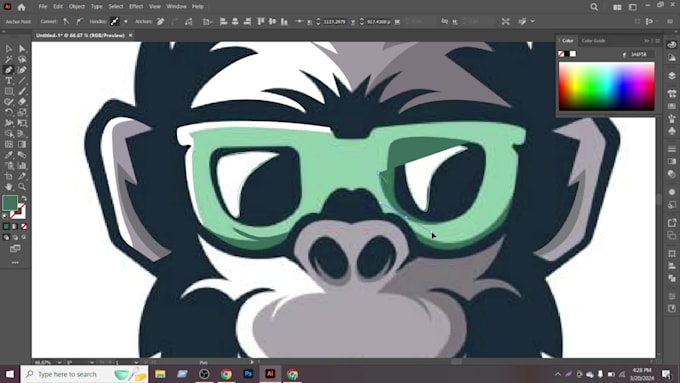Close the Untitled-1 document tab
Image resolution: width=680 pixels, height=383 pixels.
[131, 36]
